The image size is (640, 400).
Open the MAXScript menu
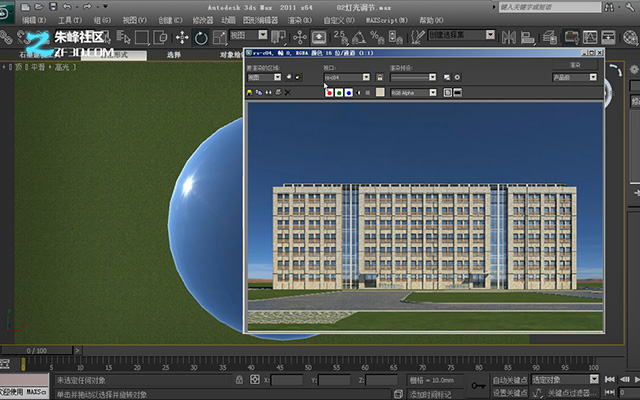click(387, 20)
